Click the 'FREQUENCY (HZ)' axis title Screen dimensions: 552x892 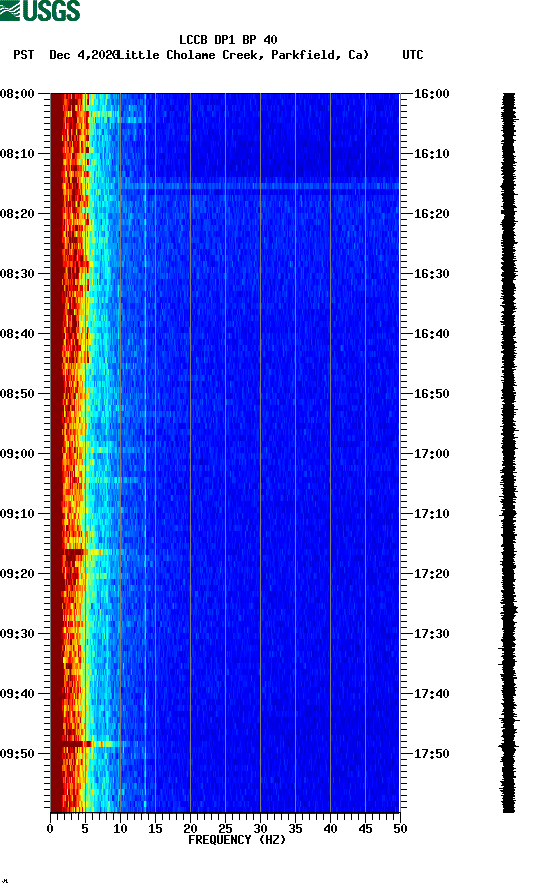pyautogui.click(x=237, y=840)
